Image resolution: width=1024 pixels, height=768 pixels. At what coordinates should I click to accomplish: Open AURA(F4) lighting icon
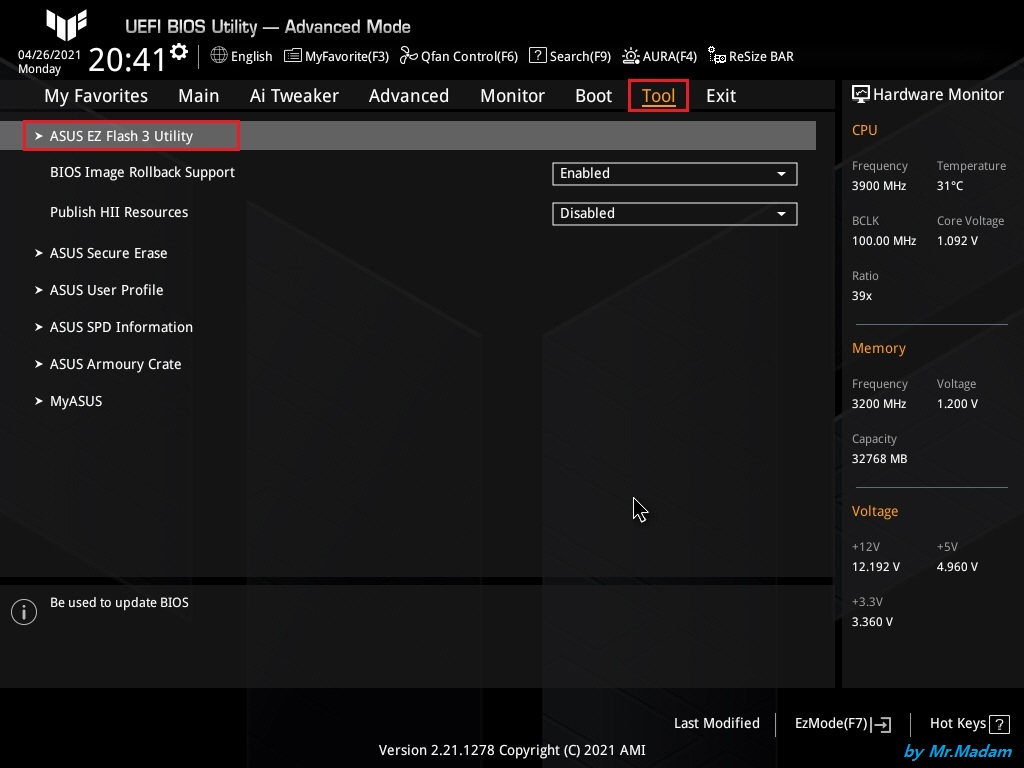630,56
